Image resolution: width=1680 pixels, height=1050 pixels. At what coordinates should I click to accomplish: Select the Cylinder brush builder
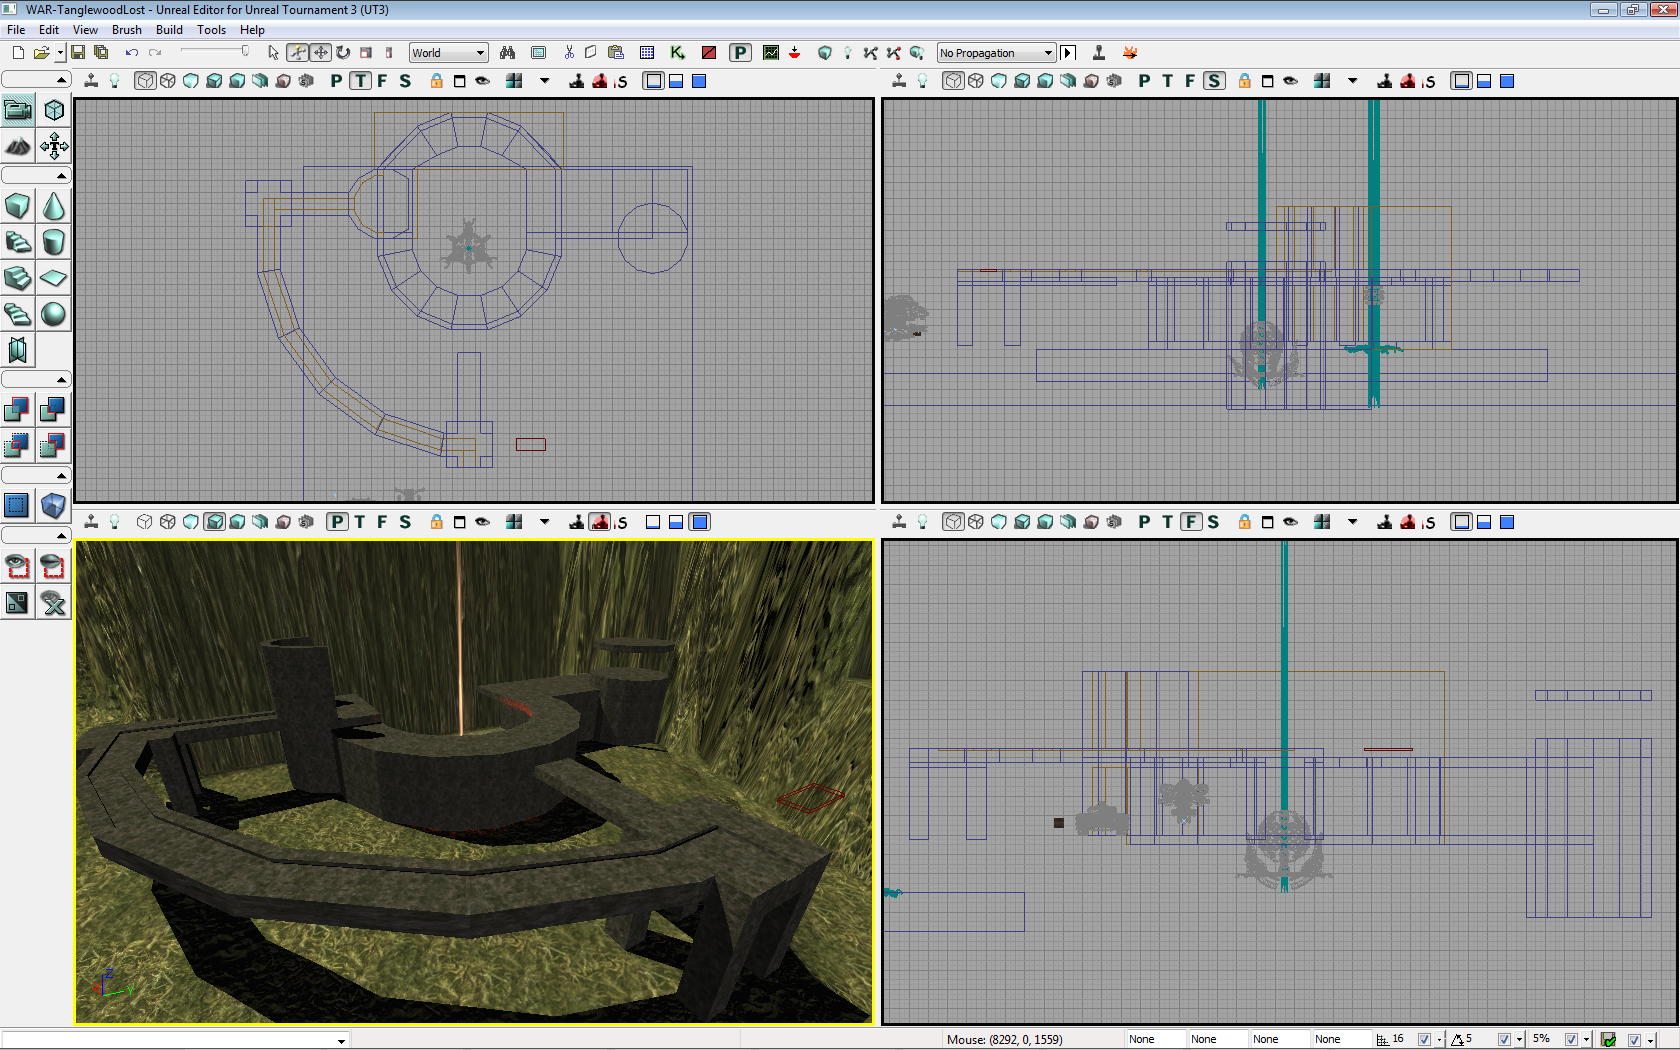(54, 242)
